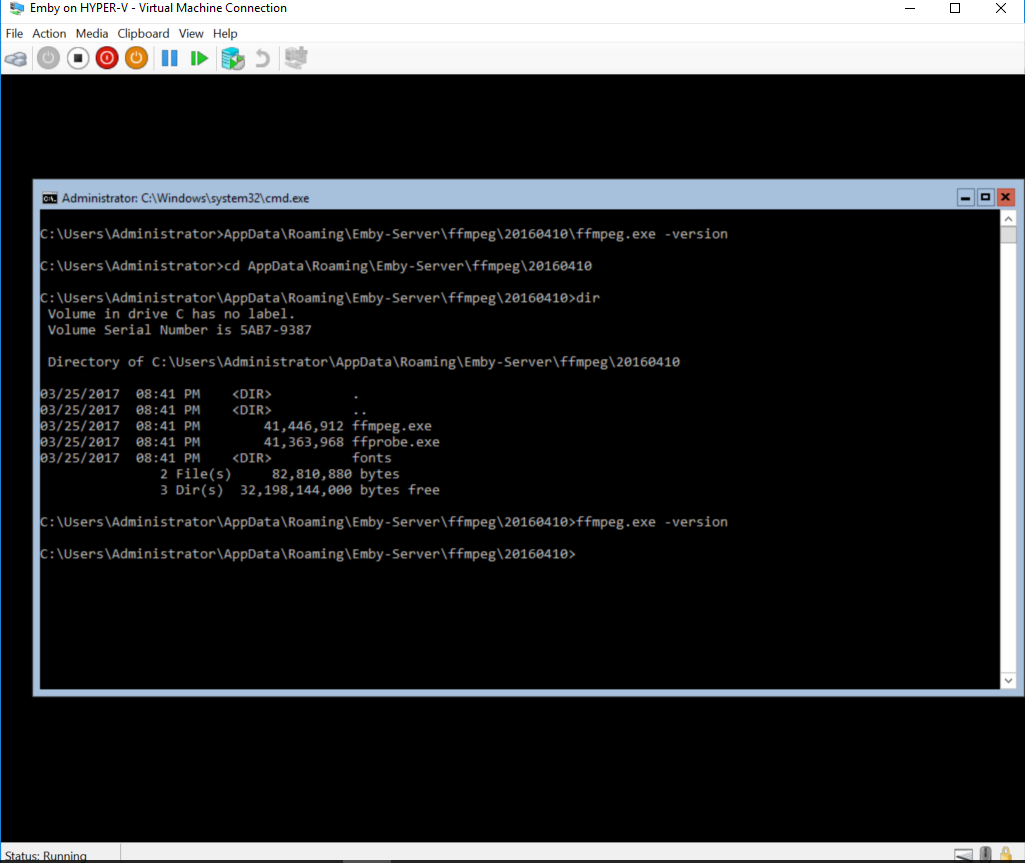1025x863 pixels.
Task: Click the Hyper-V window title icon
Action: point(16,8)
